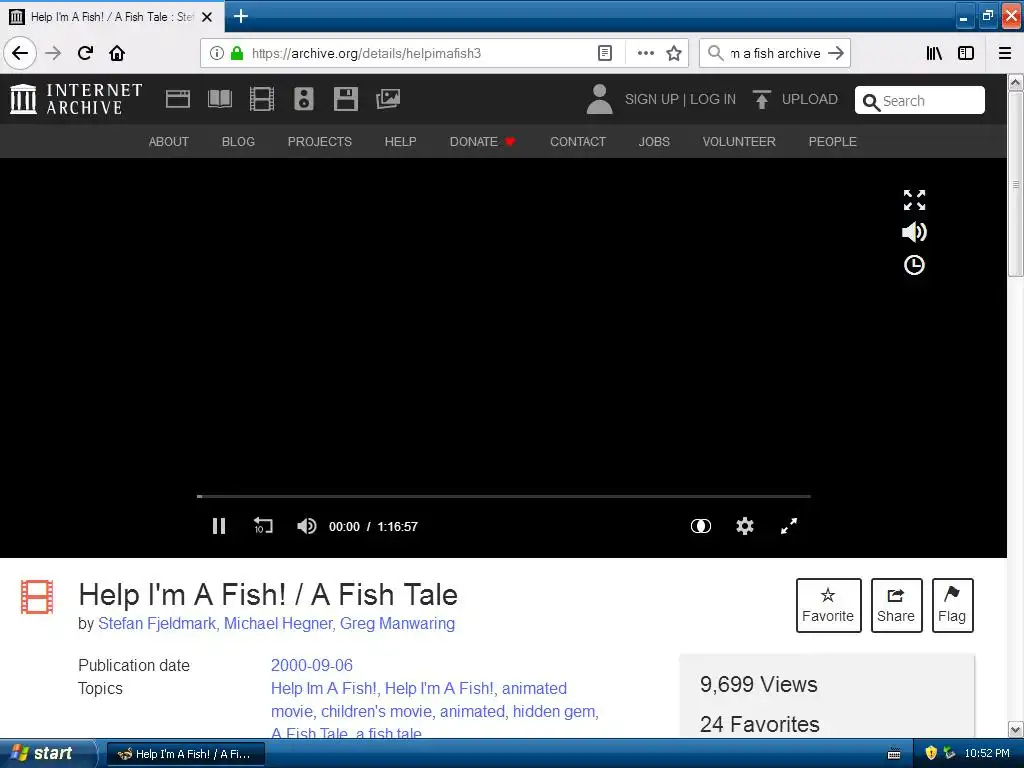The width and height of the screenshot is (1024, 768).
Task: Open the Video film strip icon in header
Action: 262,99
